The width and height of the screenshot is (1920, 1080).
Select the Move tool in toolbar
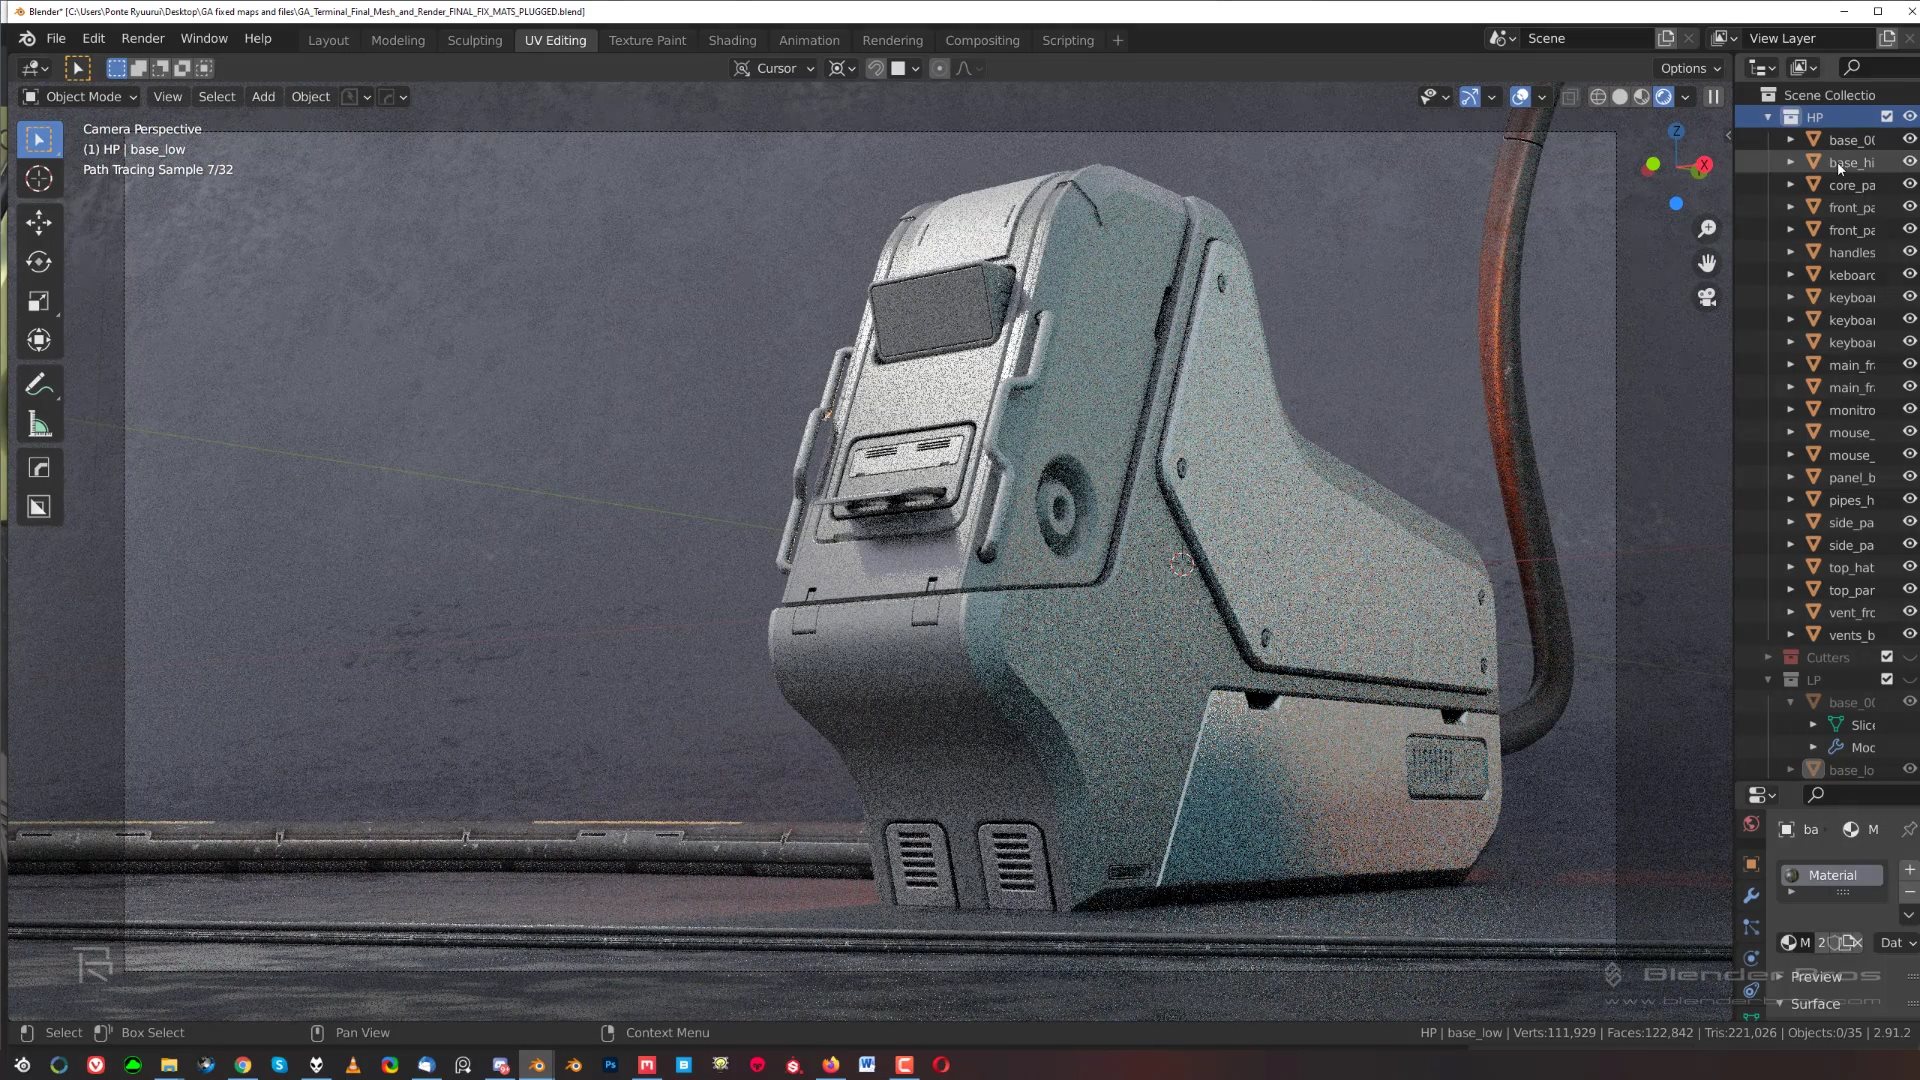click(39, 222)
